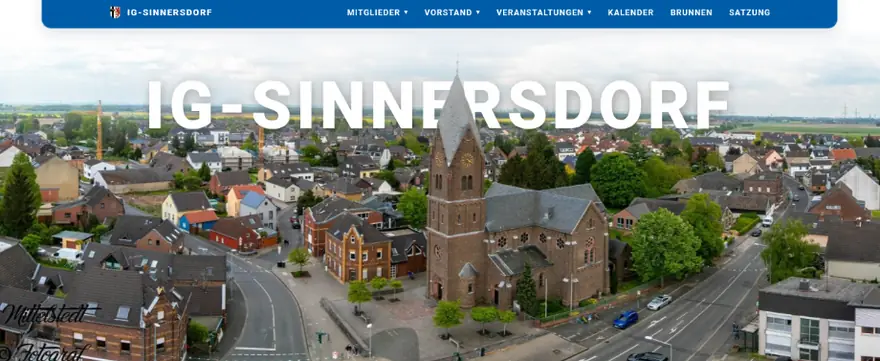Click the IG-Sinnersdorf coat of arms logo
The image size is (880, 361).
pyautogui.click(x=115, y=12)
